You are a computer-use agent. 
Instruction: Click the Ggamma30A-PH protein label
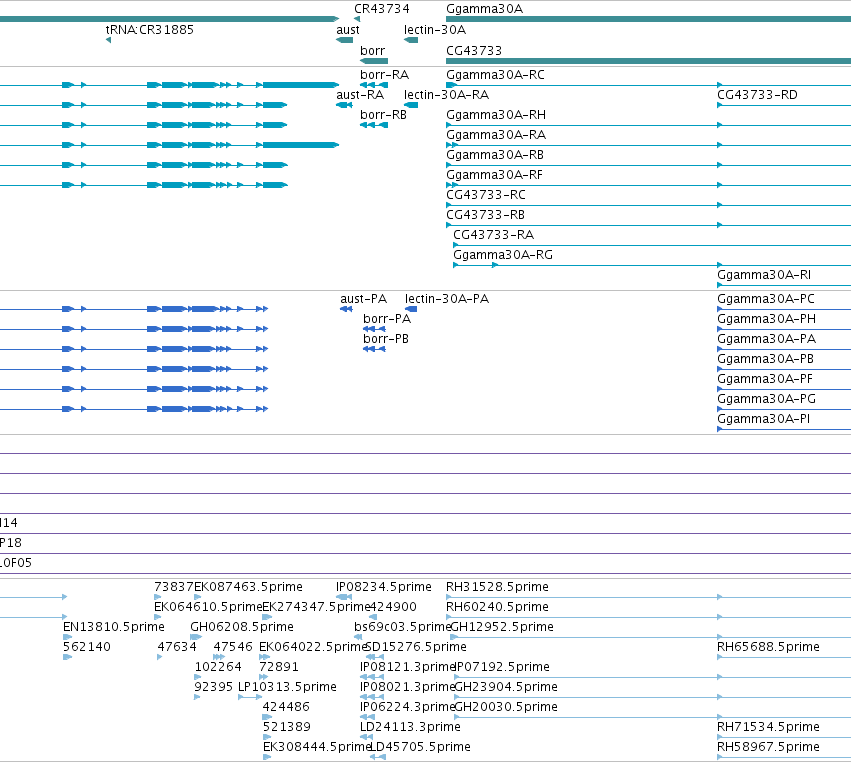pyautogui.click(x=766, y=319)
